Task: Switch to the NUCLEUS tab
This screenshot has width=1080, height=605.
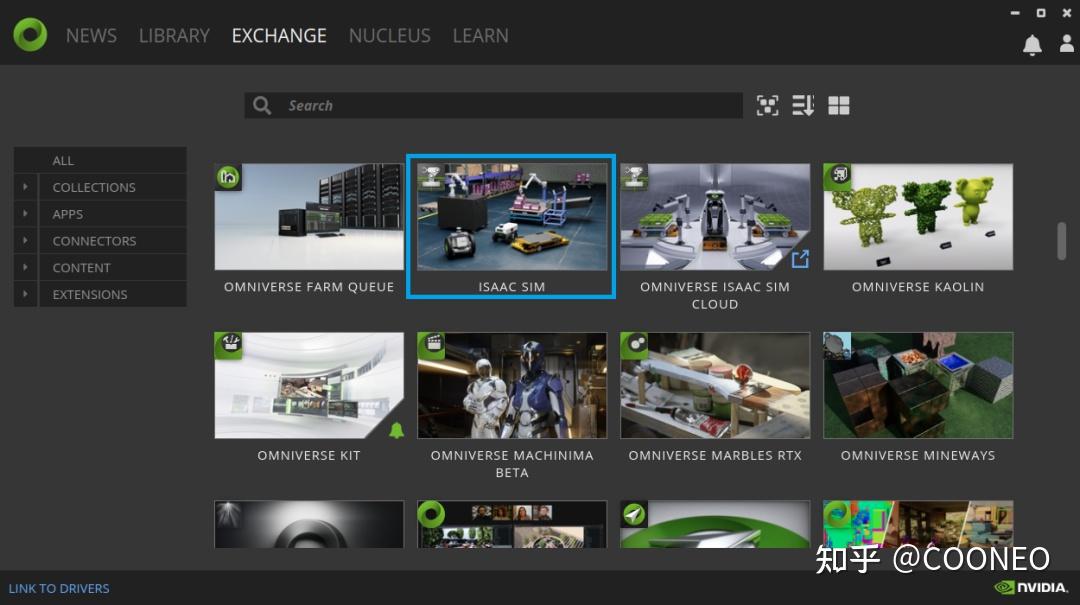Action: pos(389,35)
